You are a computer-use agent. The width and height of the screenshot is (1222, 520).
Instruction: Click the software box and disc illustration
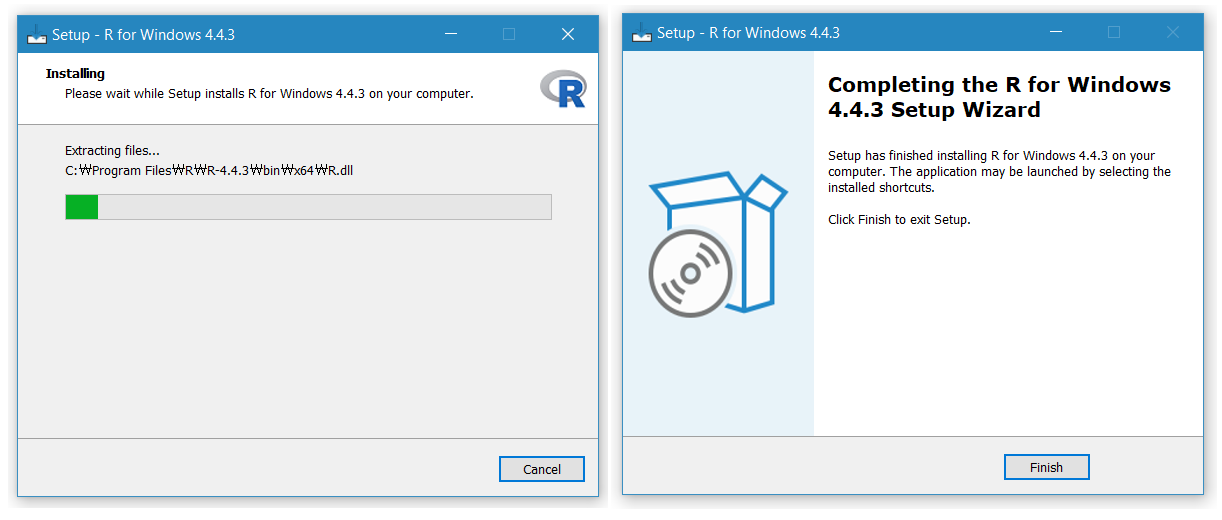pyautogui.click(x=717, y=243)
